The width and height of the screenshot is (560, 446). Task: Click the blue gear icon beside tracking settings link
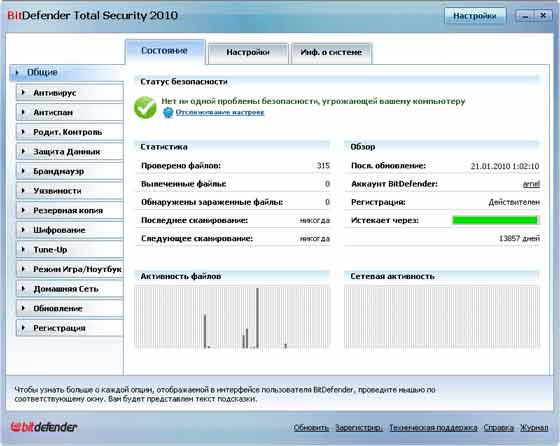click(168, 112)
